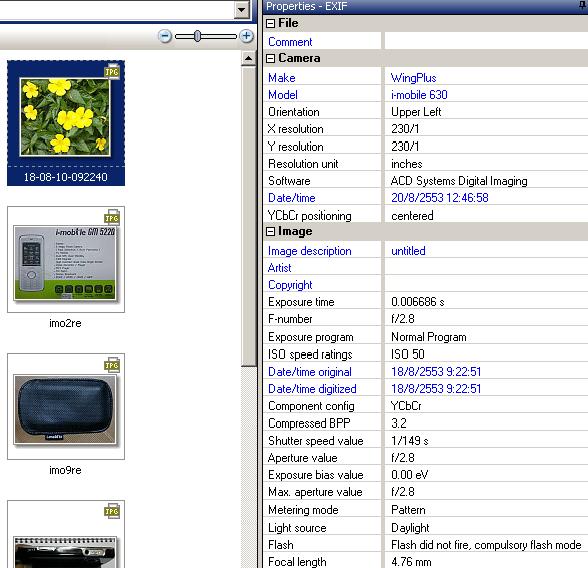Click the Comment property label

point(290,42)
